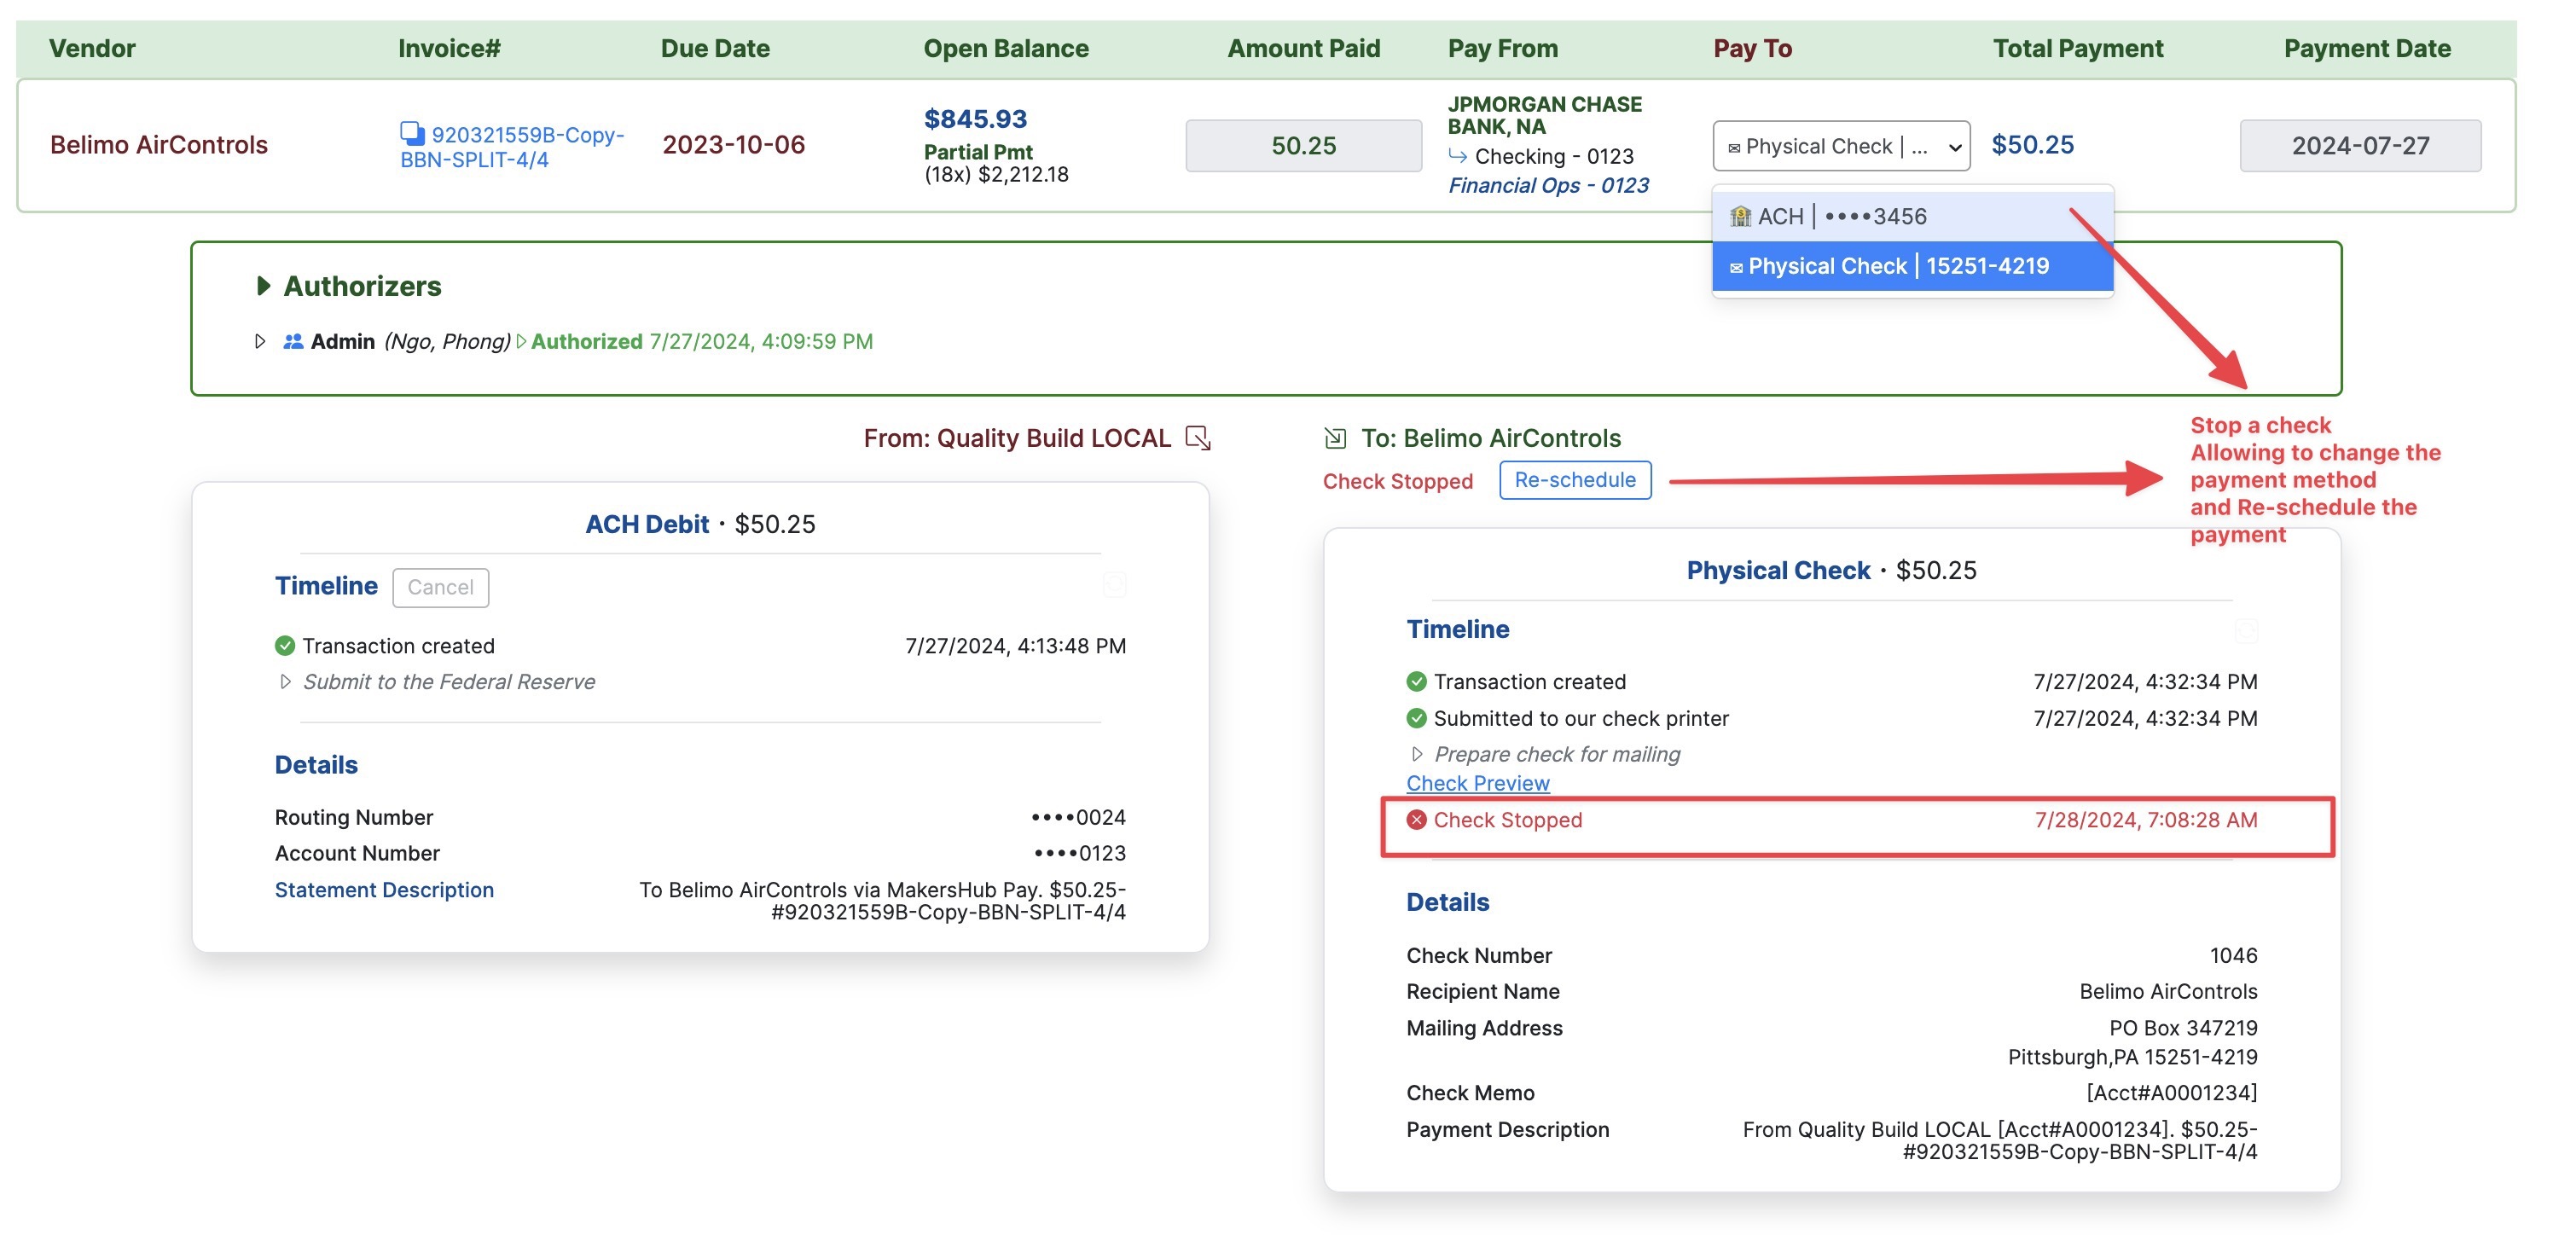Open the Check Preview link
This screenshot has width=2576, height=1235.
pos(1478,784)
